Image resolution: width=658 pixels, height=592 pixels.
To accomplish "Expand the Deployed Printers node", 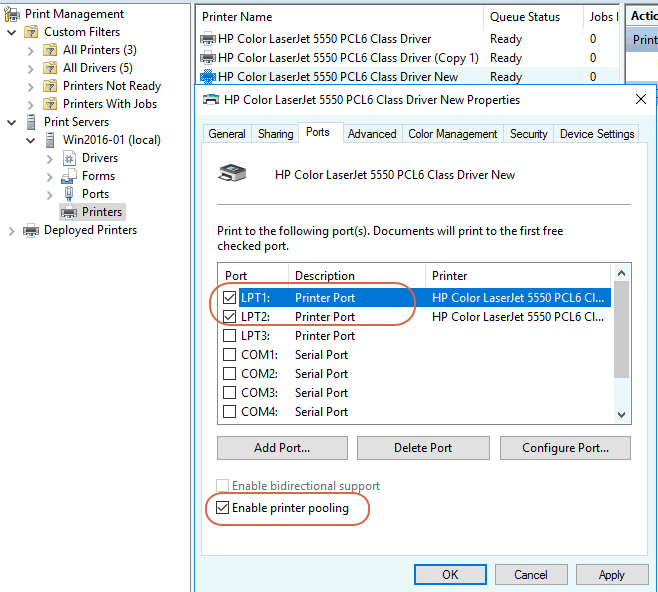I will [11, 231].
